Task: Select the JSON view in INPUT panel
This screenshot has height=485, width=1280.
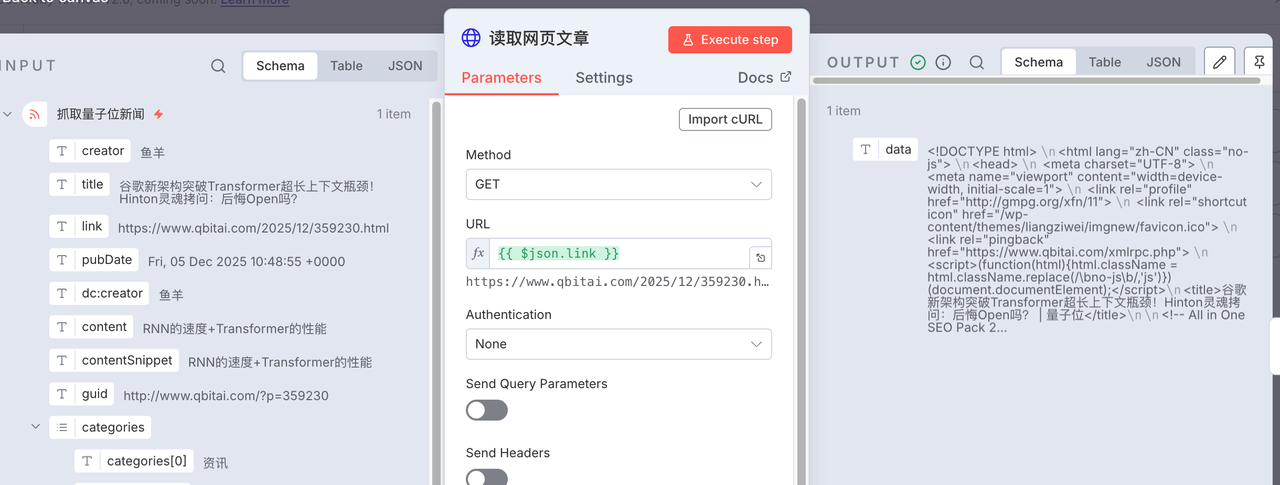Action: (x=405, y=66)
